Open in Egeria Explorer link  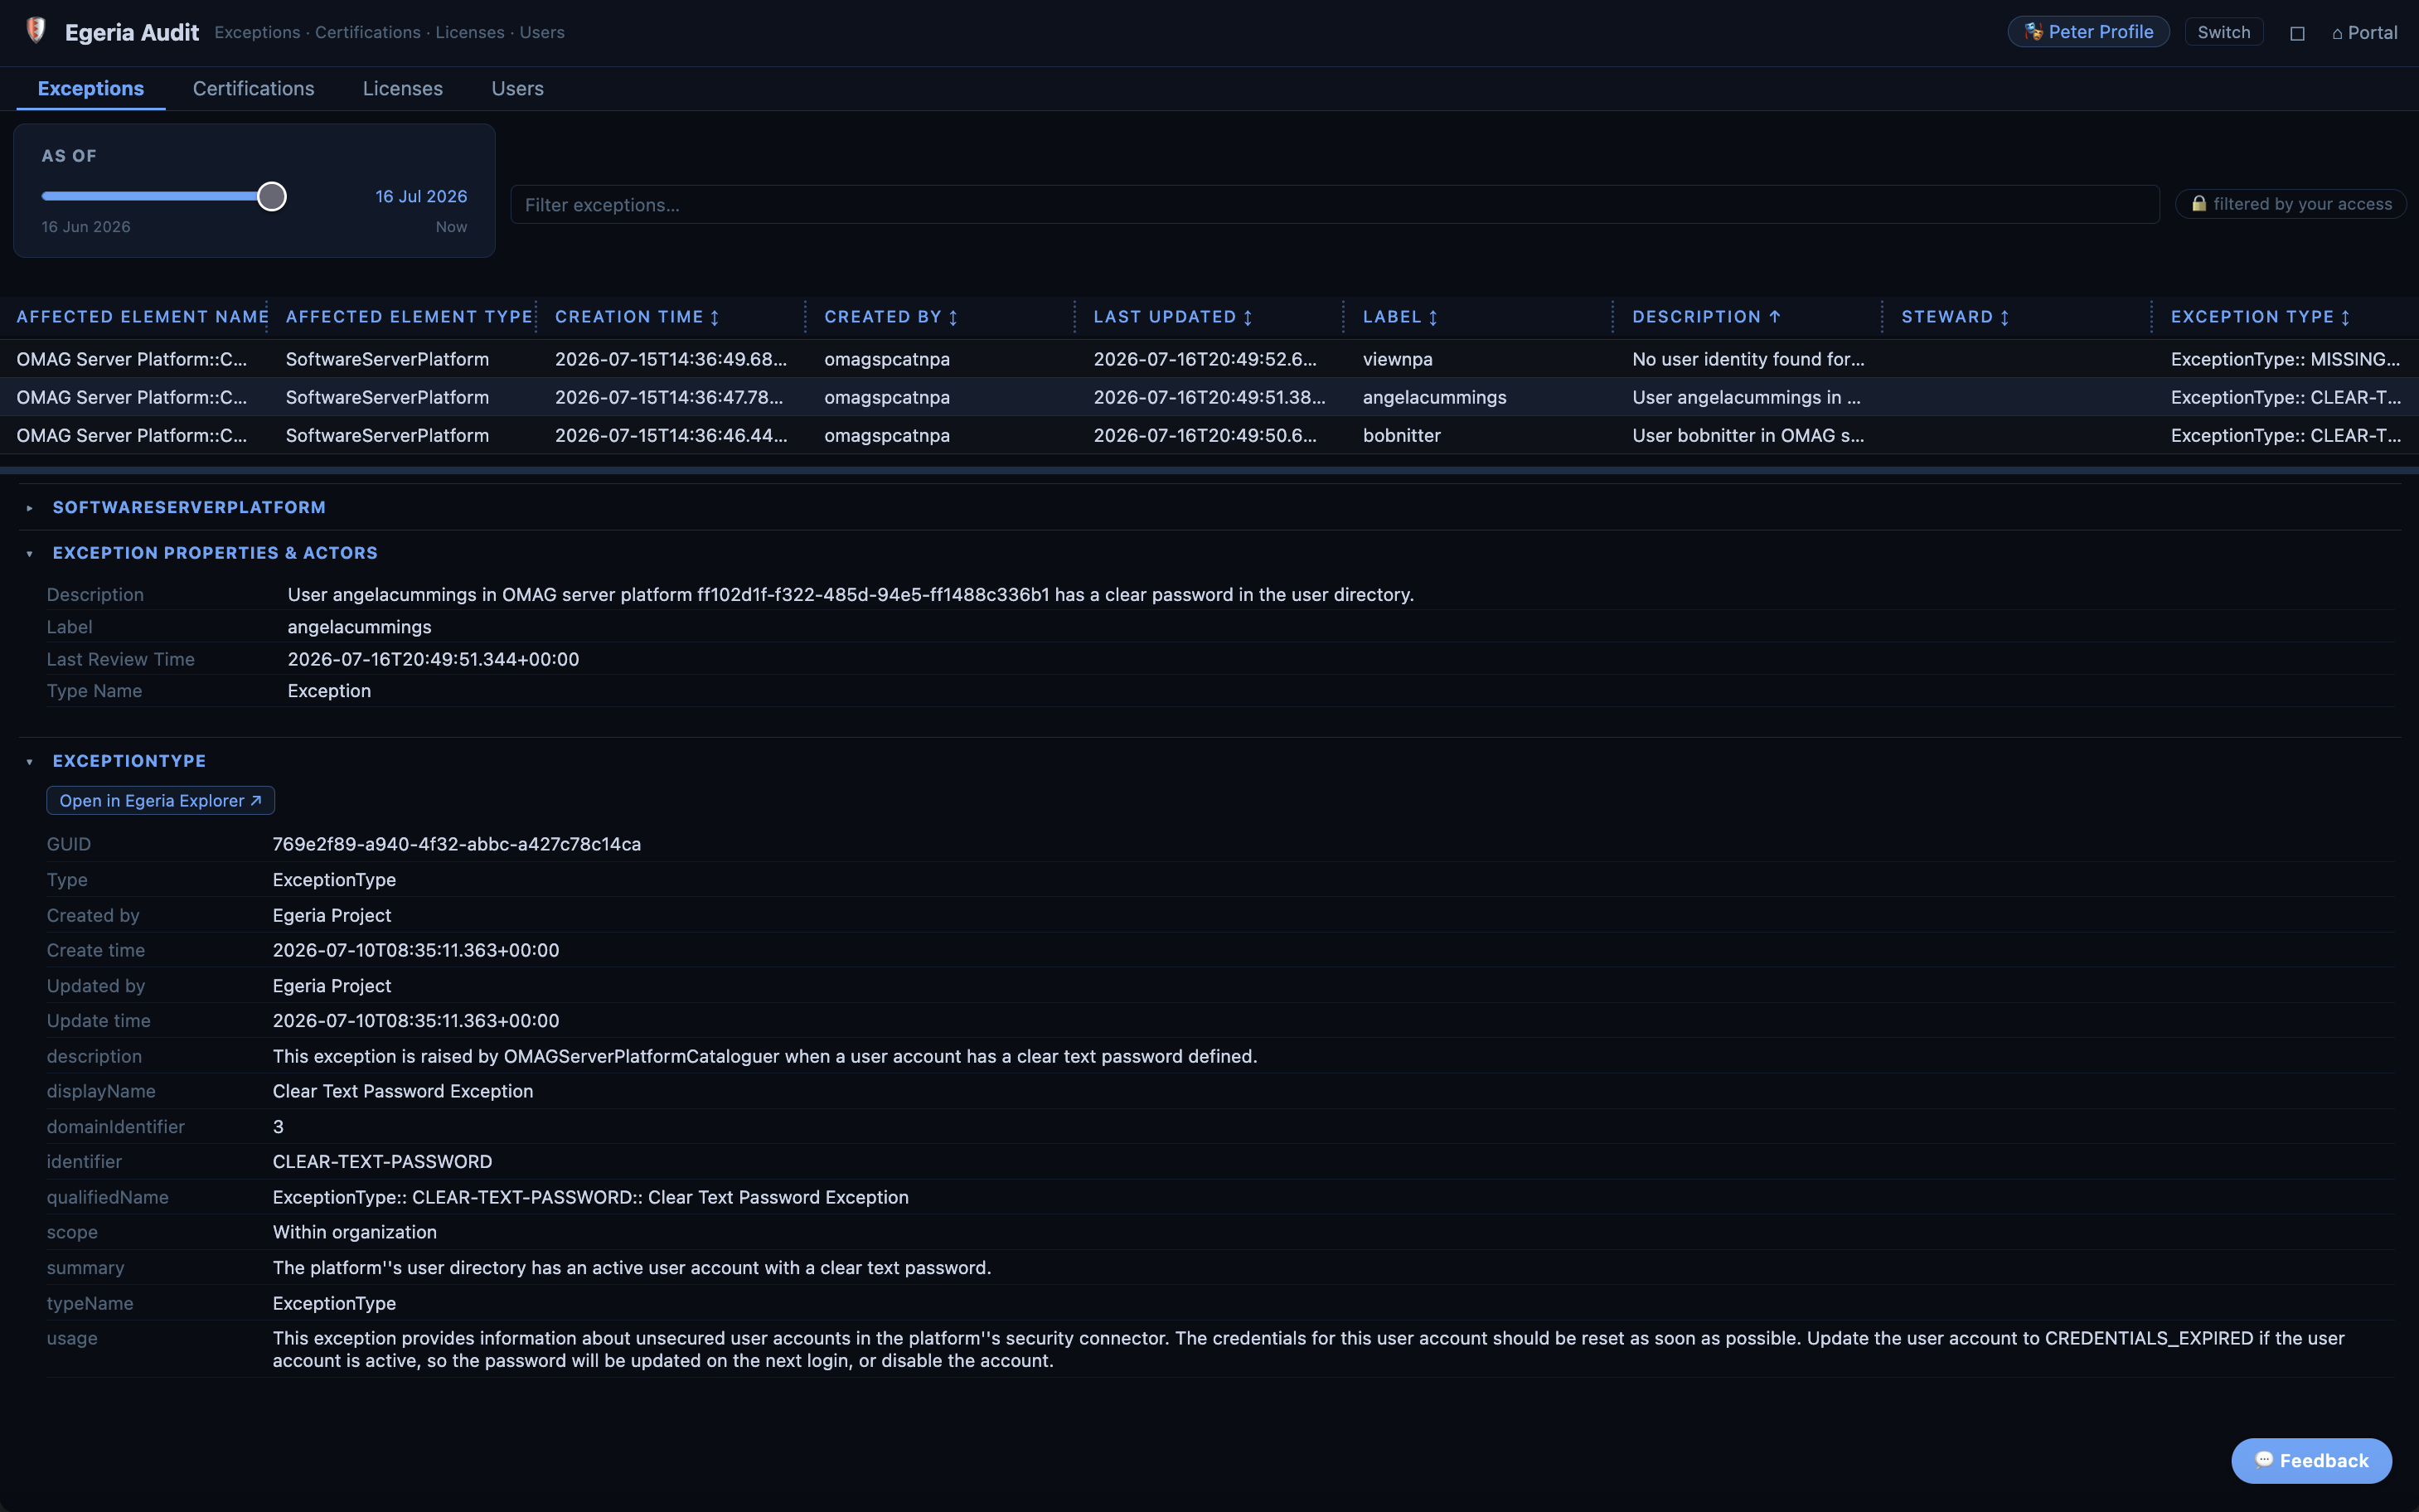[x=160, y=801]
